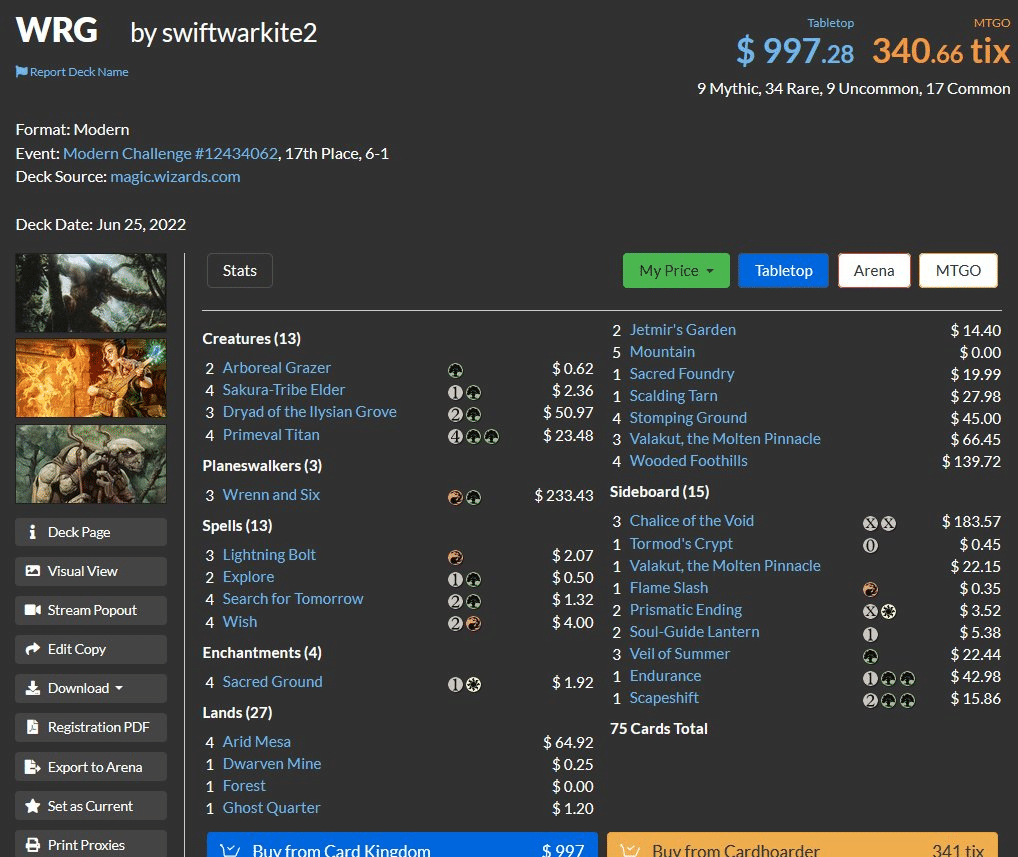This screenshot has height=857, width=1018.
Task: Switch pricing to MTGO
Action: [957, 270]
